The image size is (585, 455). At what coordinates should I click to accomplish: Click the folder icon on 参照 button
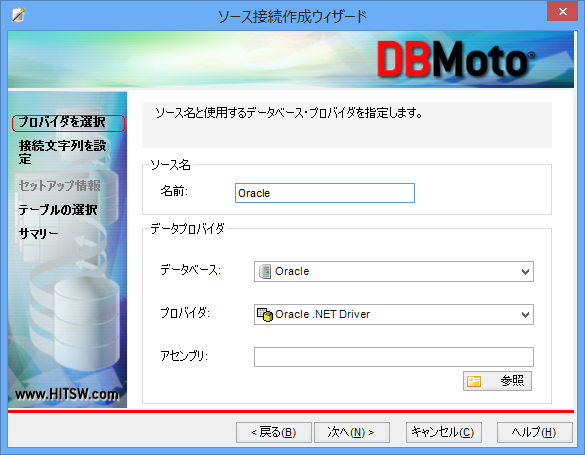coord(474,381)
